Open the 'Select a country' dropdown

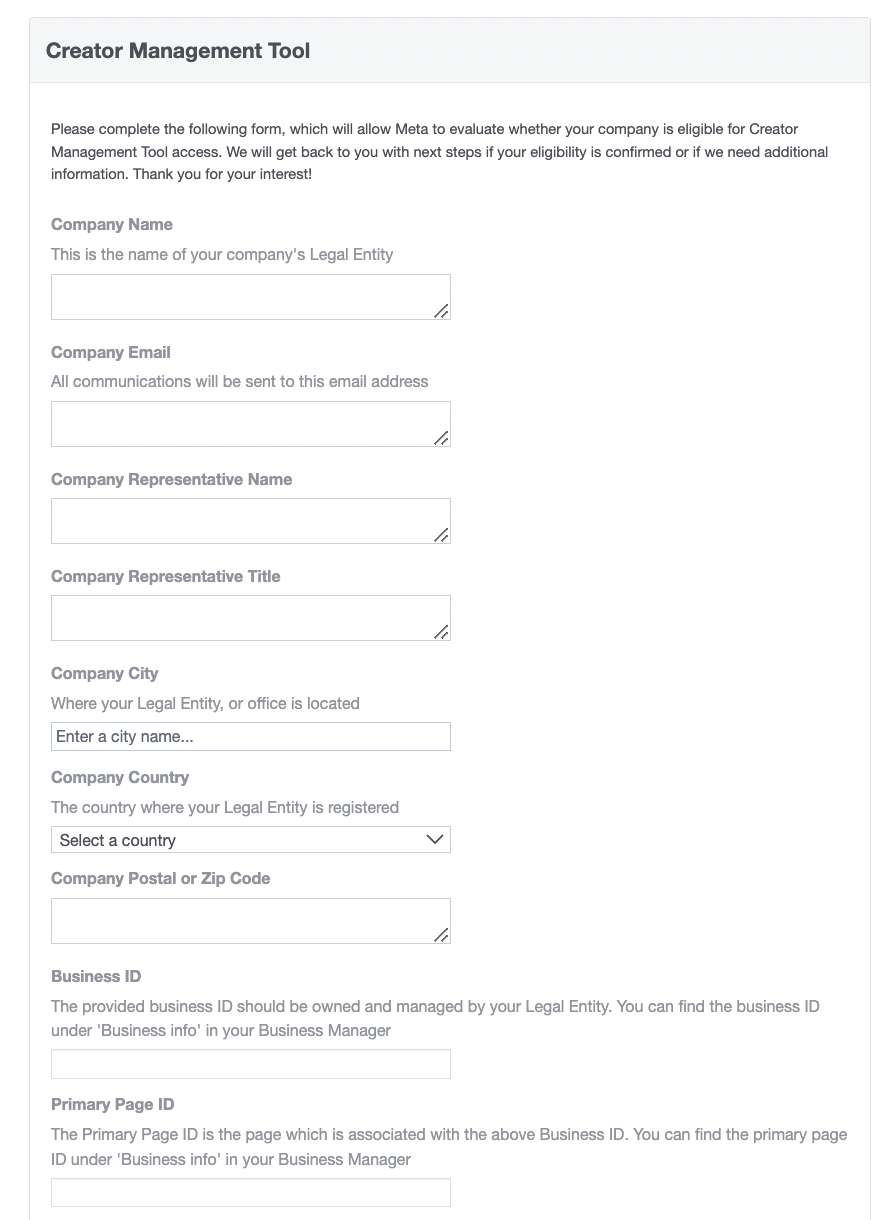250,840
